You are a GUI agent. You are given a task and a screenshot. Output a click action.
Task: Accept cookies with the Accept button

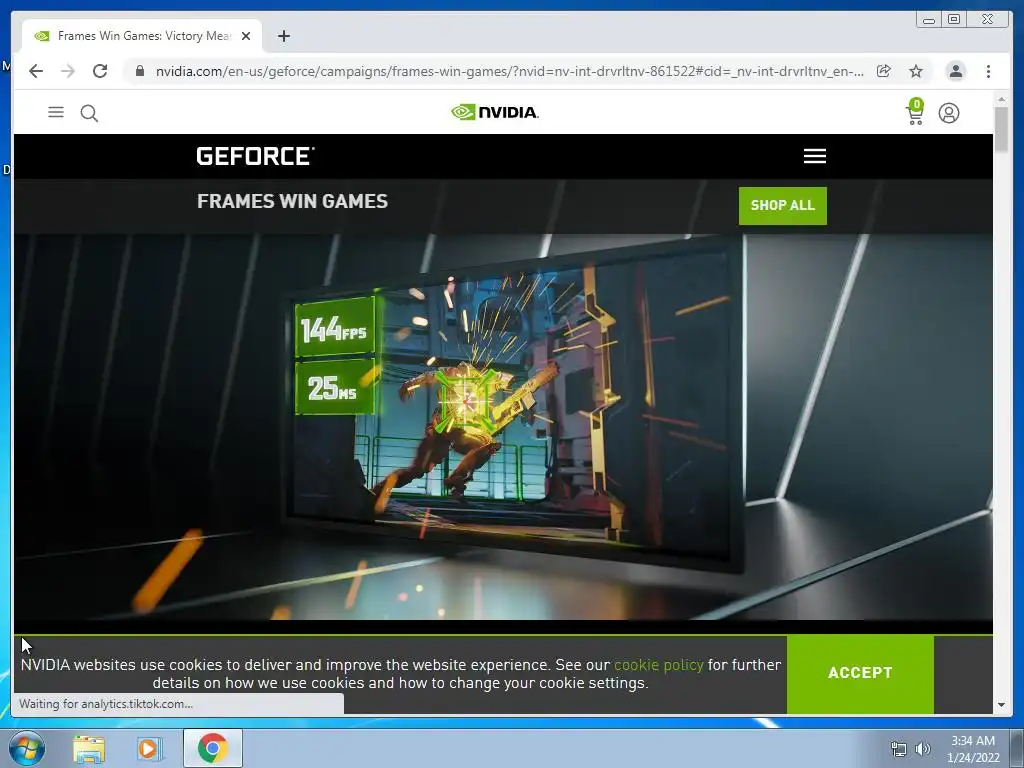[x=860, y=673]
